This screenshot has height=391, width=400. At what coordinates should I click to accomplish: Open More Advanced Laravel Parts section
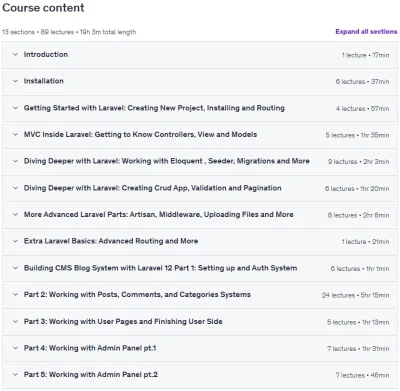click(x=200, y=215)
